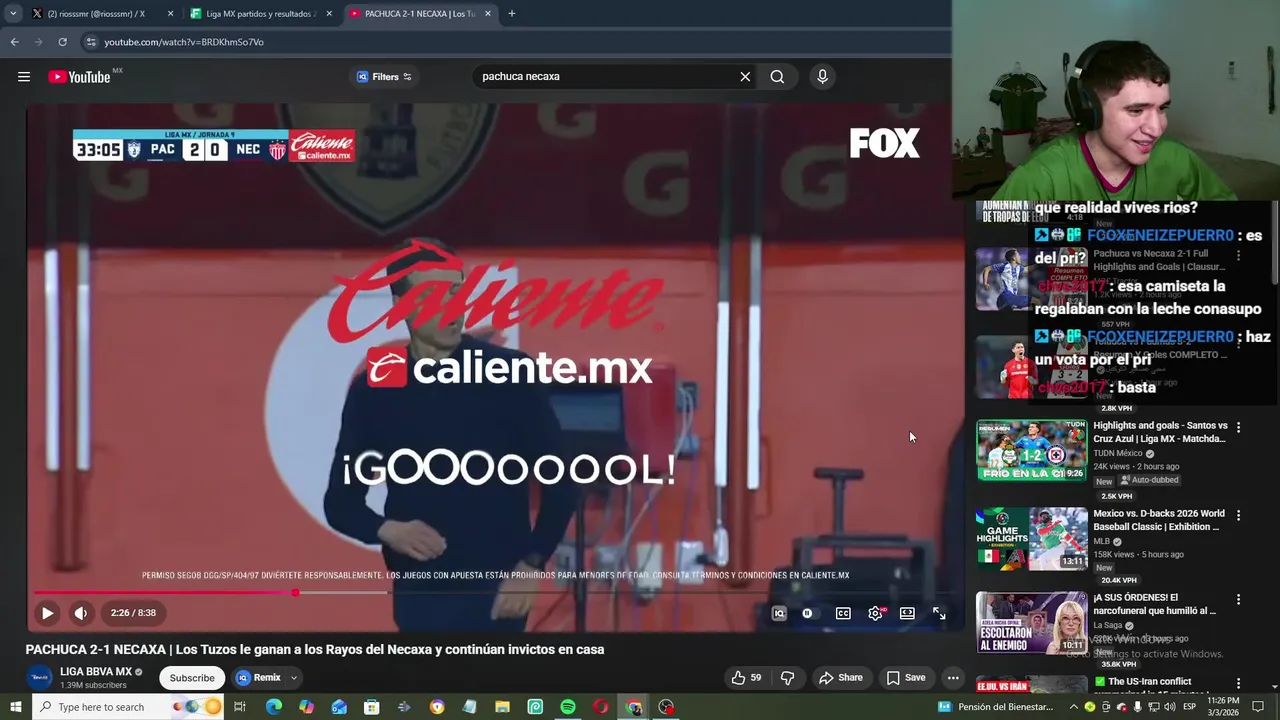Go back in browser history

(x=14, y=42)
